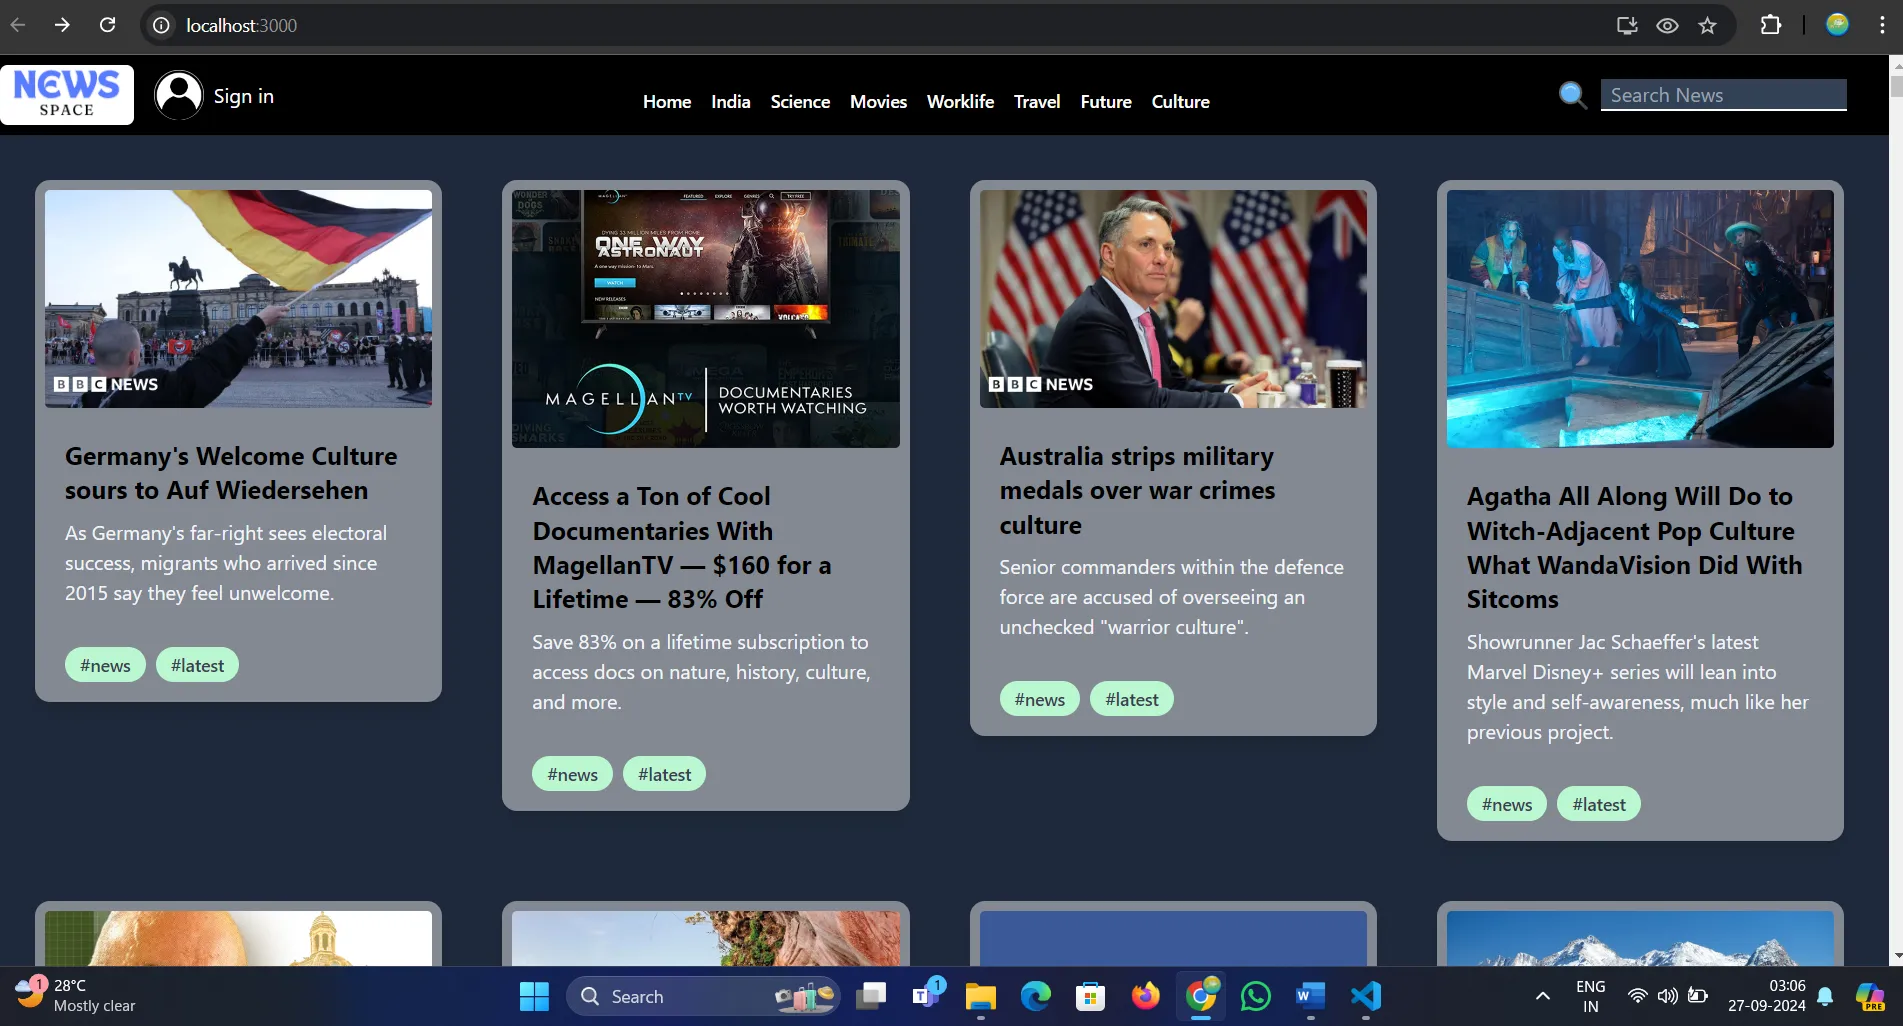Image resolution: width=1903 pixels, height=1026 pixels.
Task: Open Microsoft Edge from taskbar
Action: pyautogui.click(x=1035, y=996)
